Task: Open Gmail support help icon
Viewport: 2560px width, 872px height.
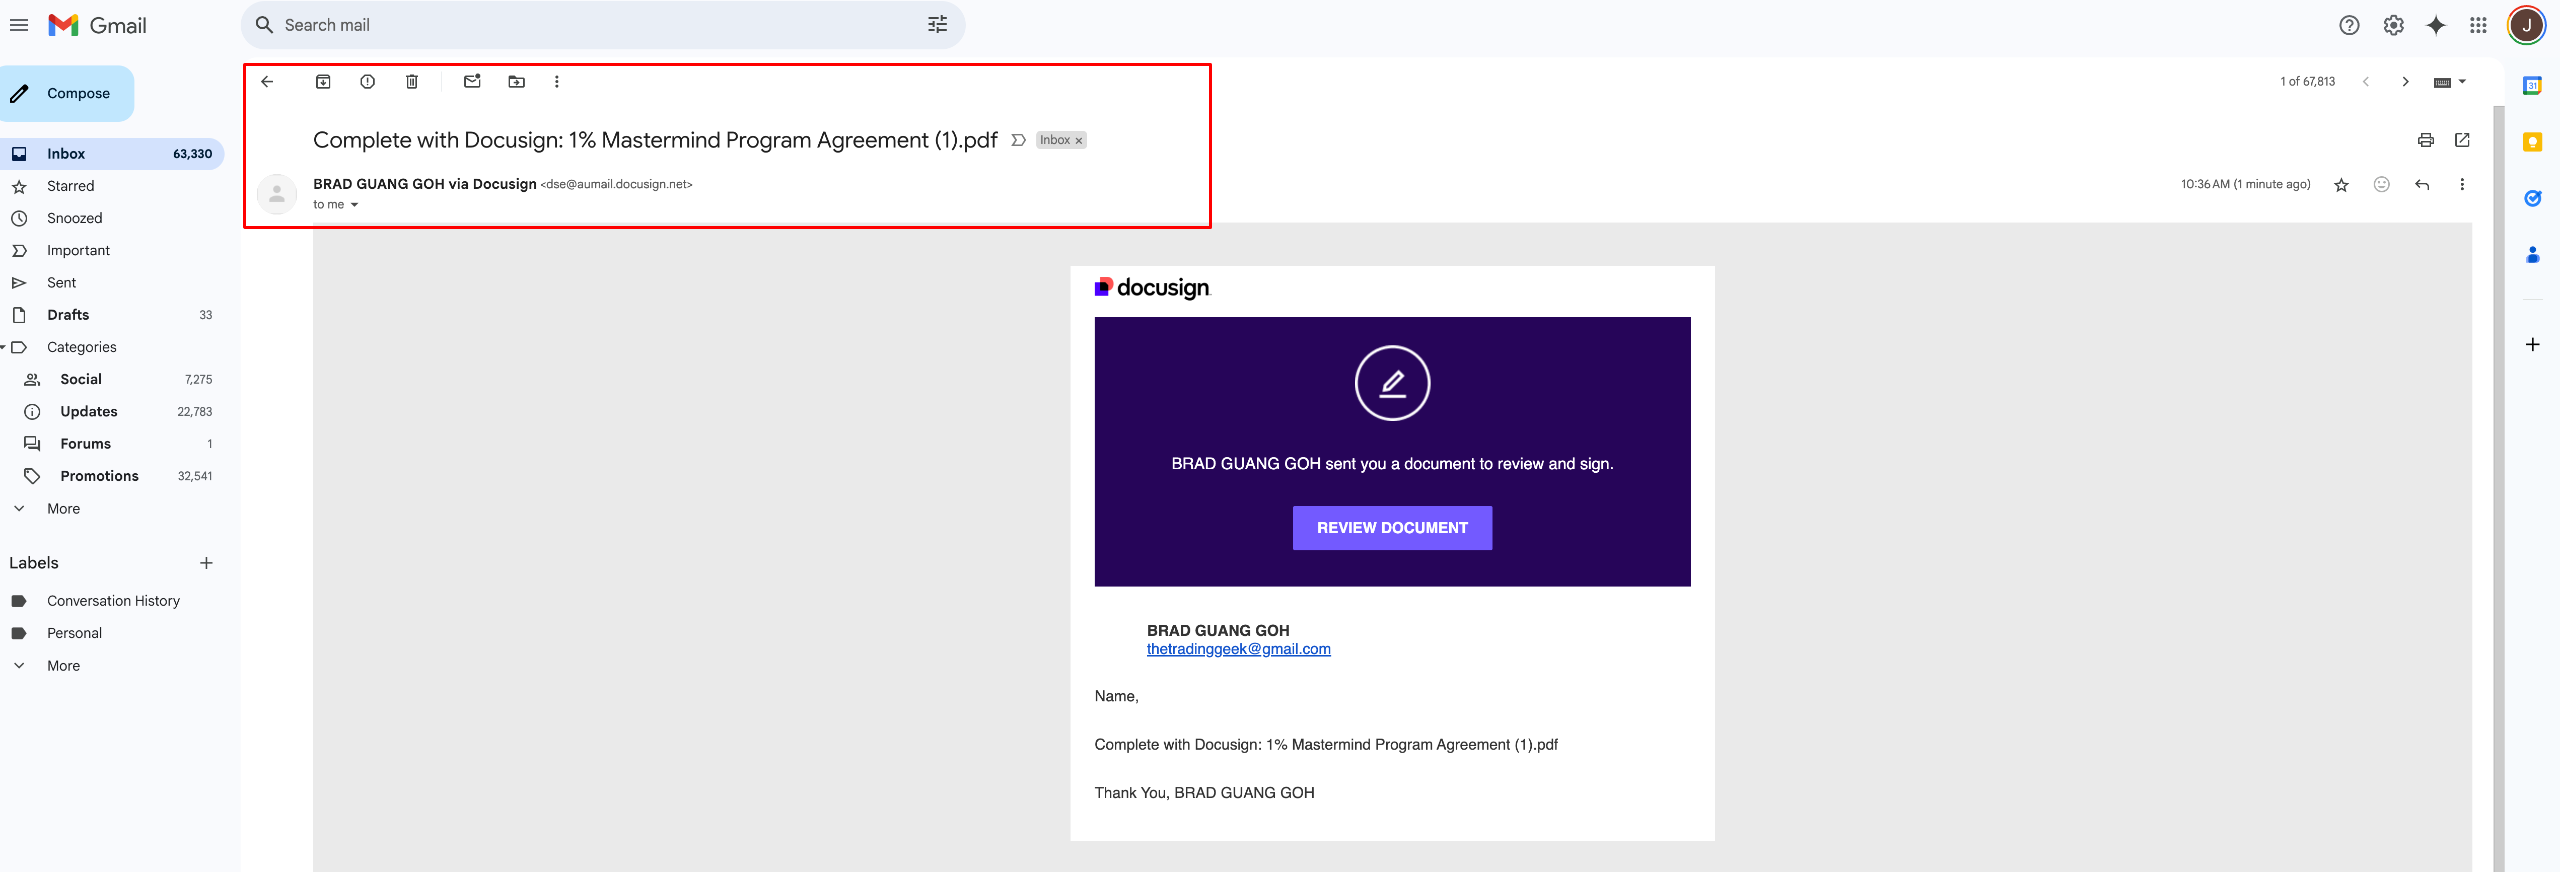Action: point(2350,25)
